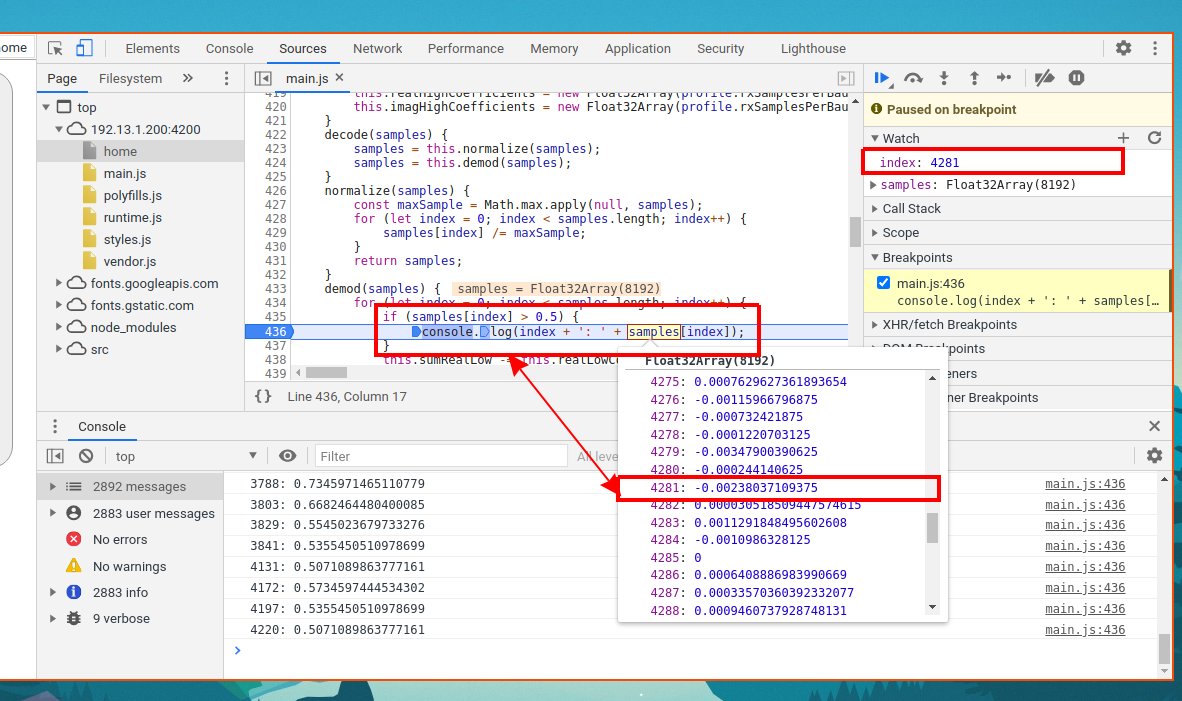The image size is (1182, 701).
Task: Step over next function call
Action: pyautogui.click(x=914, y=78)
